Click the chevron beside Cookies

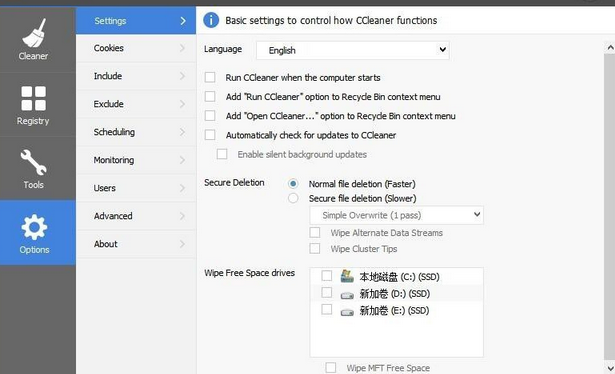tap(182, 48)
